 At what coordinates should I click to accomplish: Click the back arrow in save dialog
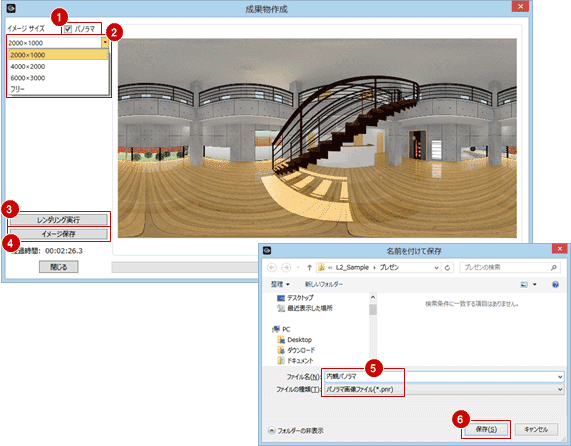click(272, 268)
